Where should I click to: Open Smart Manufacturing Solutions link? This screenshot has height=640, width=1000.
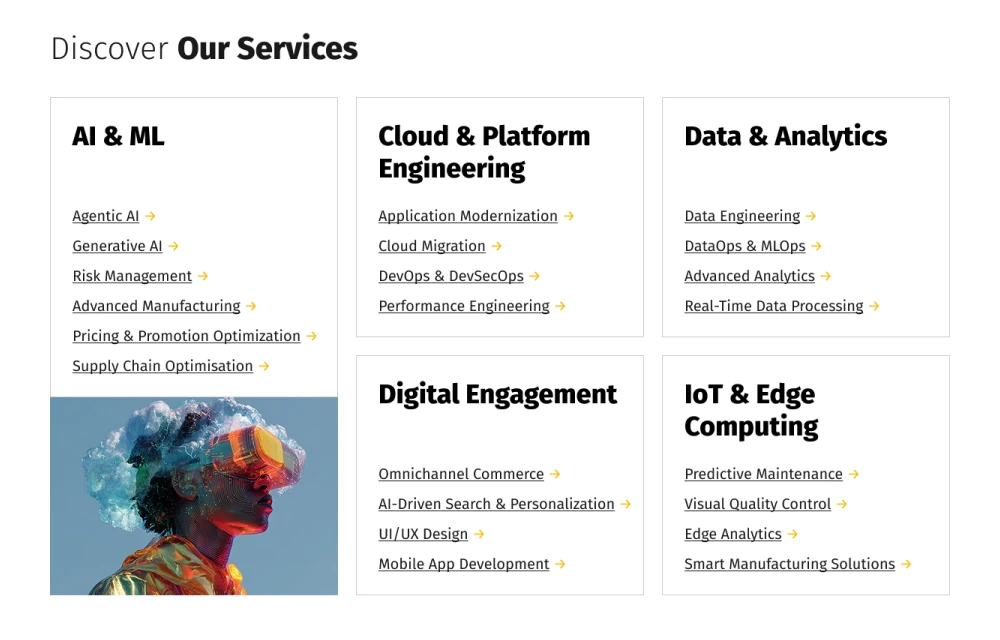[790, 564]
